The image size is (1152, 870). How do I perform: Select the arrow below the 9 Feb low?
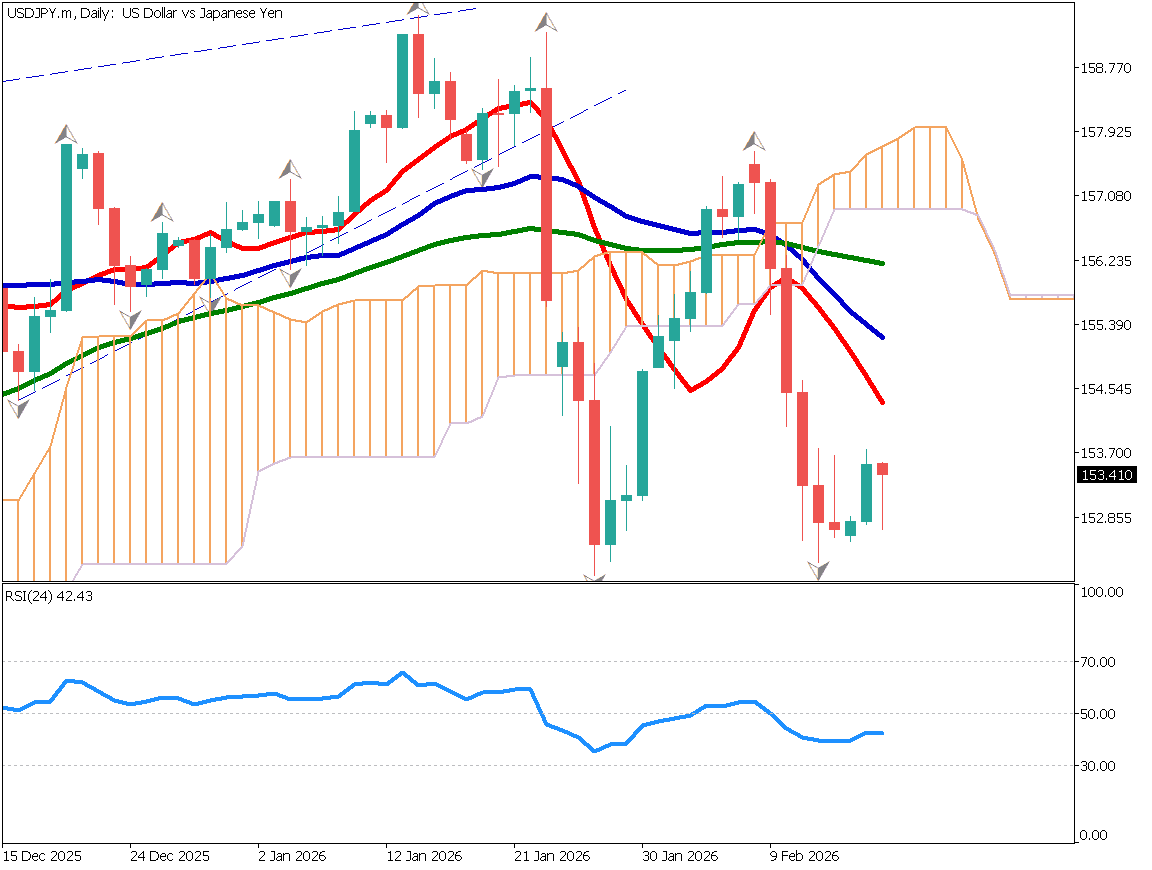pyautogui.click(x=818, y=572)
